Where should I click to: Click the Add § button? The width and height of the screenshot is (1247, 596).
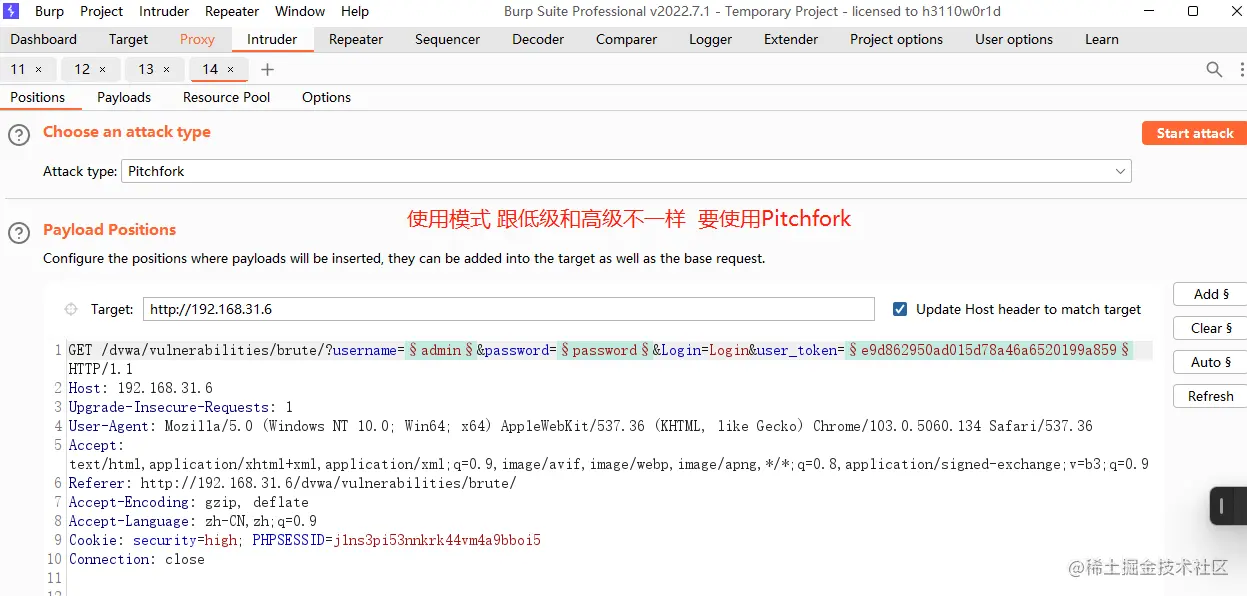[1211, 294]
